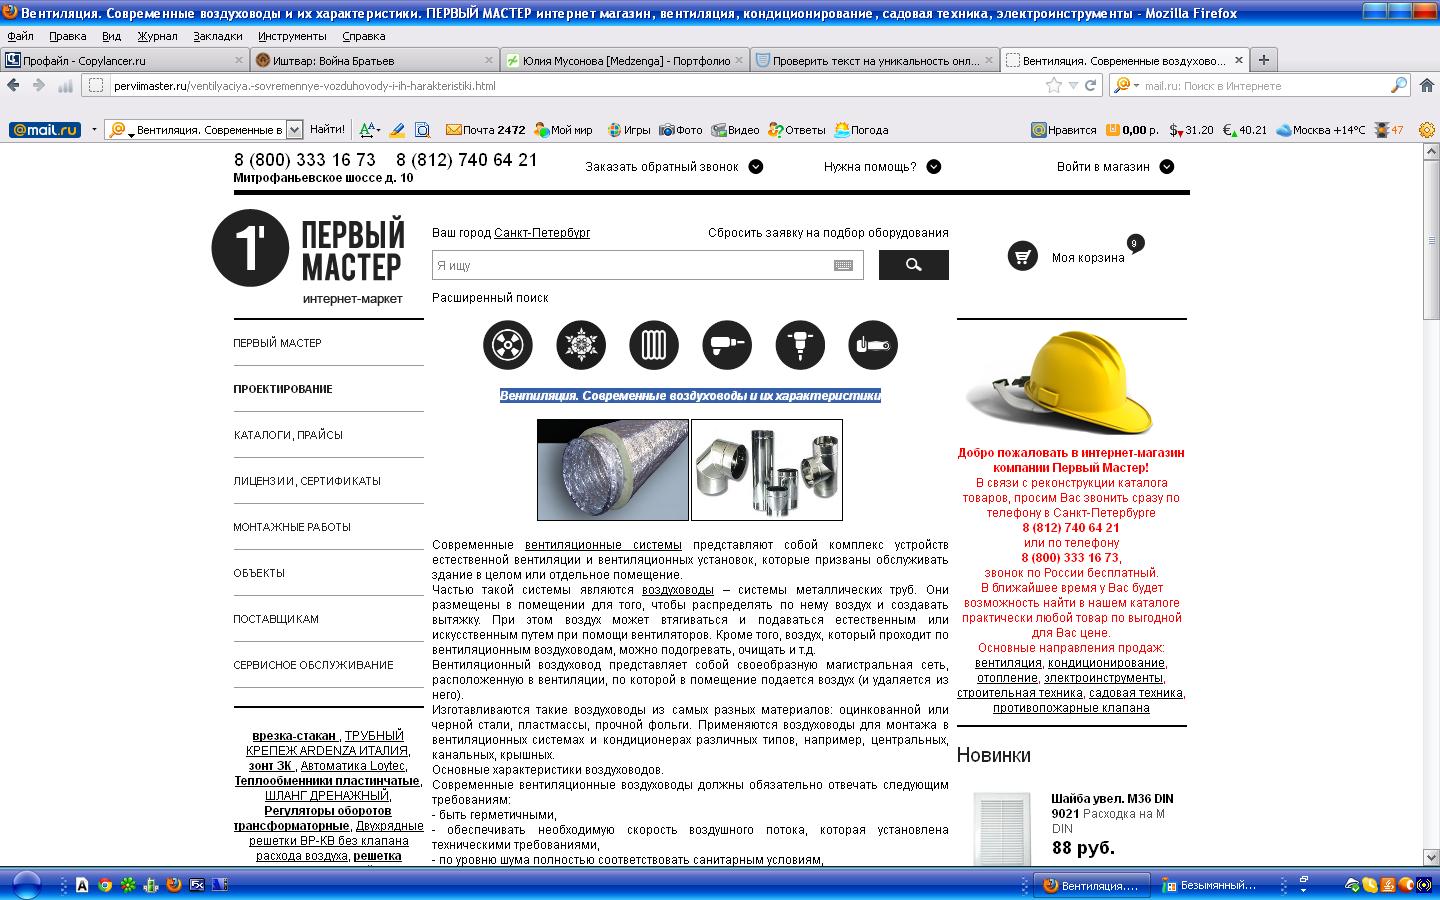Open mail.ru toolbar search history dropdown
This screenshot has width=1440, height=900.
(x=294, y=130)
